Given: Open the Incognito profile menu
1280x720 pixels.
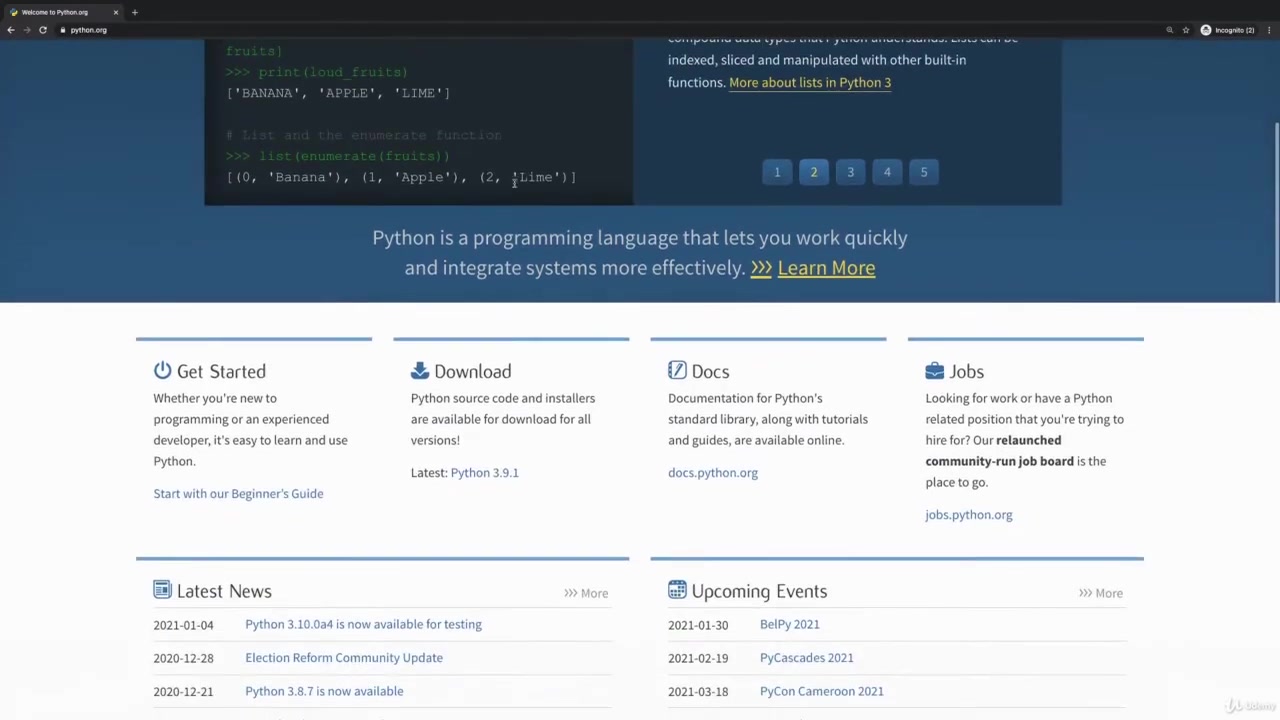Looking at the screenshot, I should pyautogui.click(x=1228, y=30).
